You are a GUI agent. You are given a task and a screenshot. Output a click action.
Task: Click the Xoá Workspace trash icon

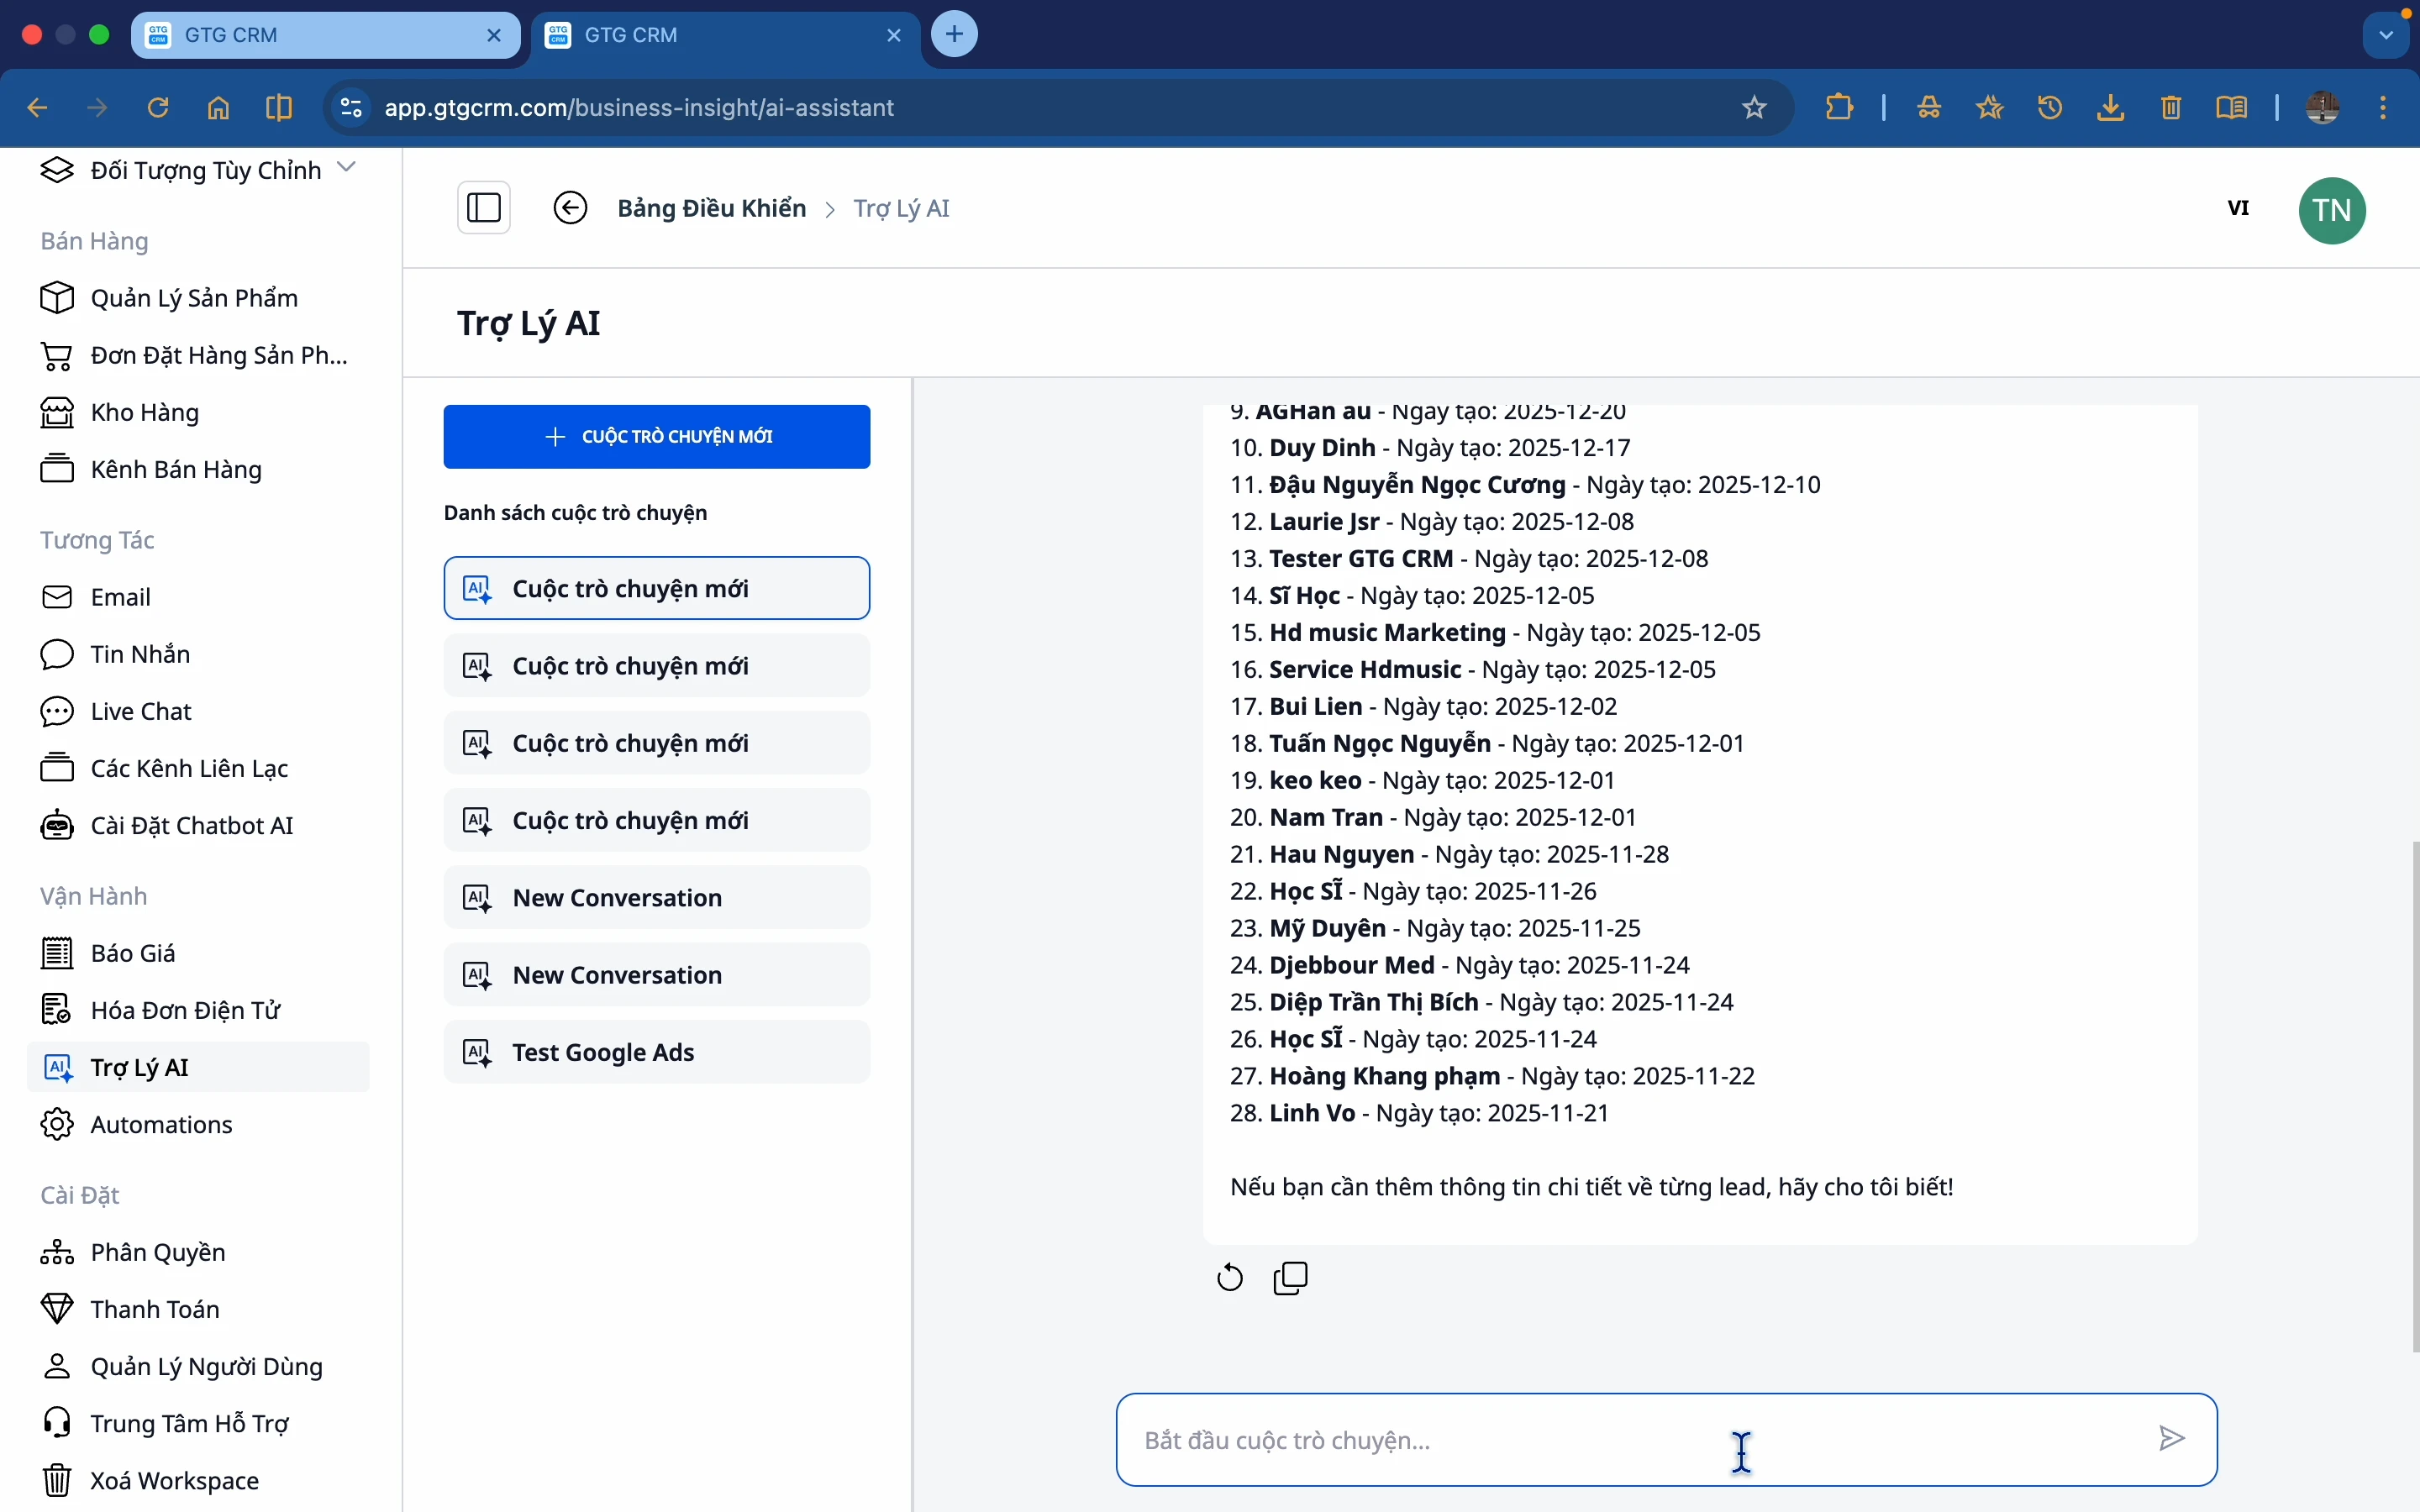[57, 1480]
